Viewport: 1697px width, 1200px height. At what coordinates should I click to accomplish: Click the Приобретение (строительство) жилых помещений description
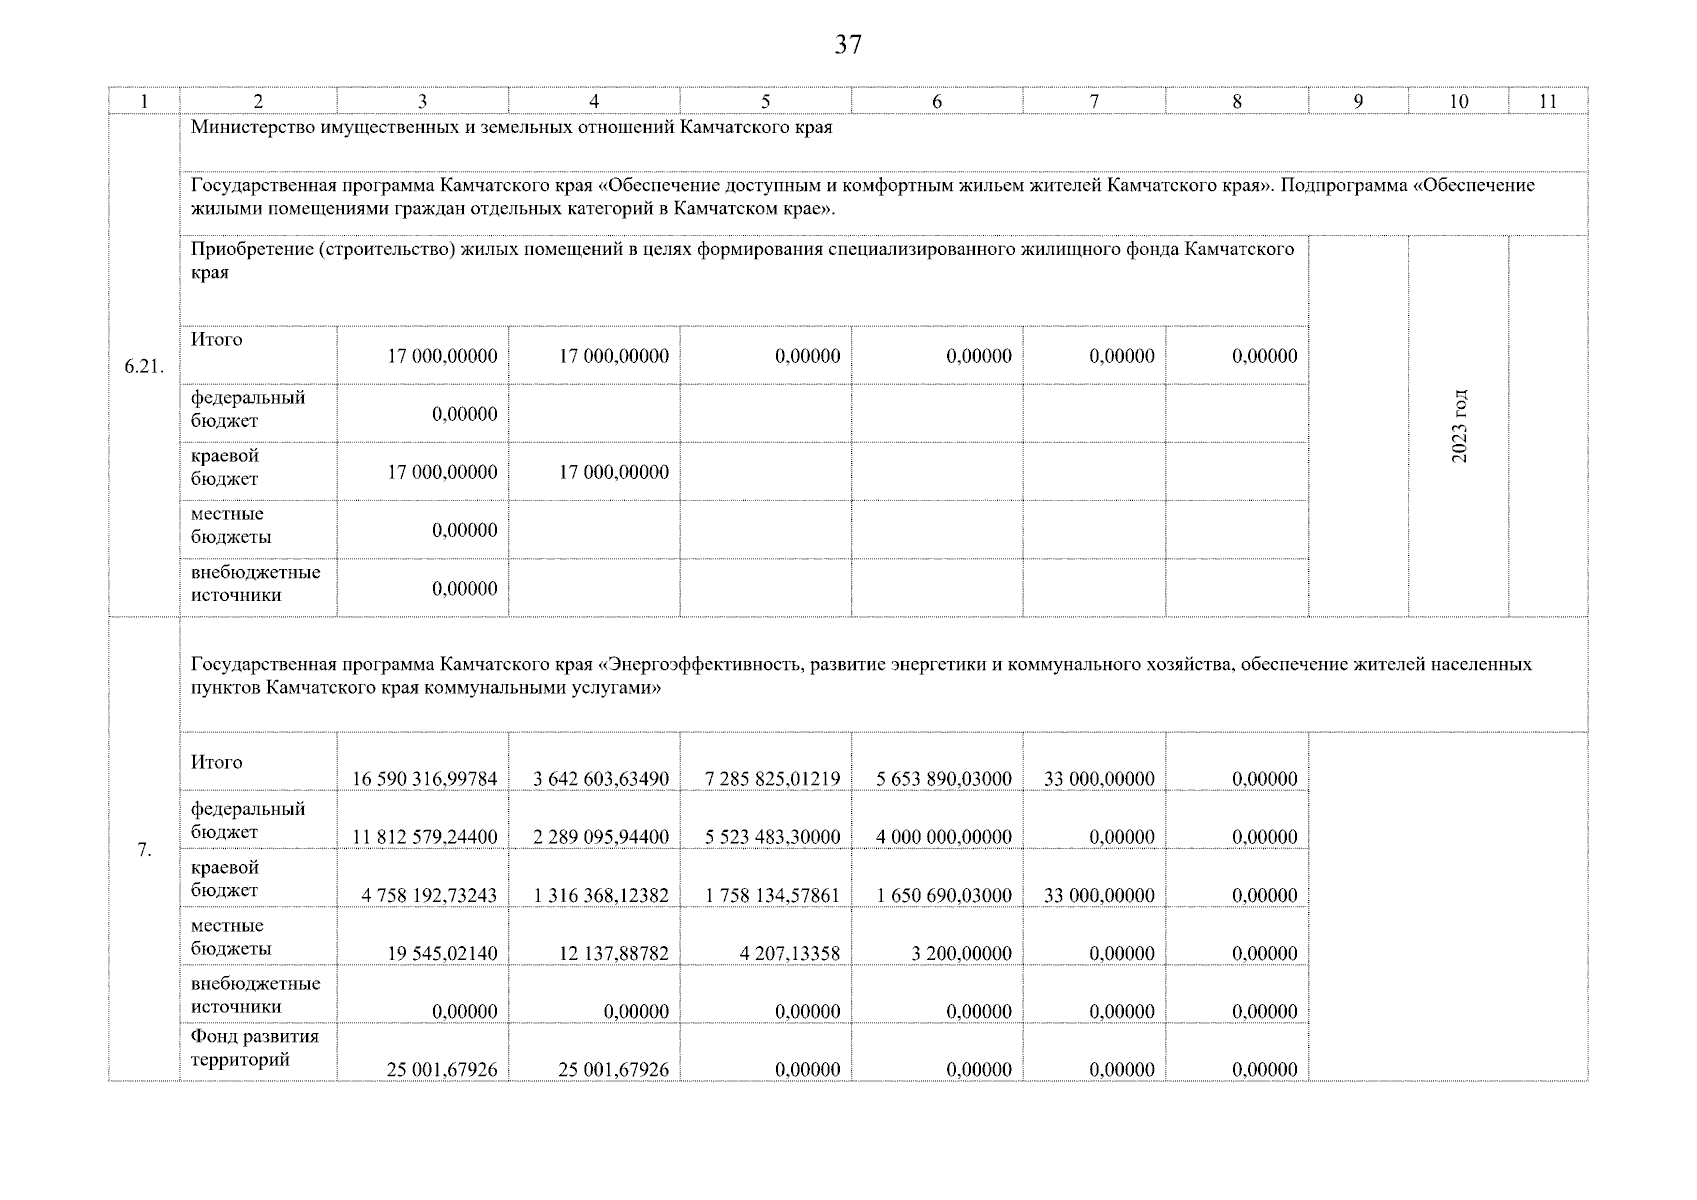click(742, 260)
